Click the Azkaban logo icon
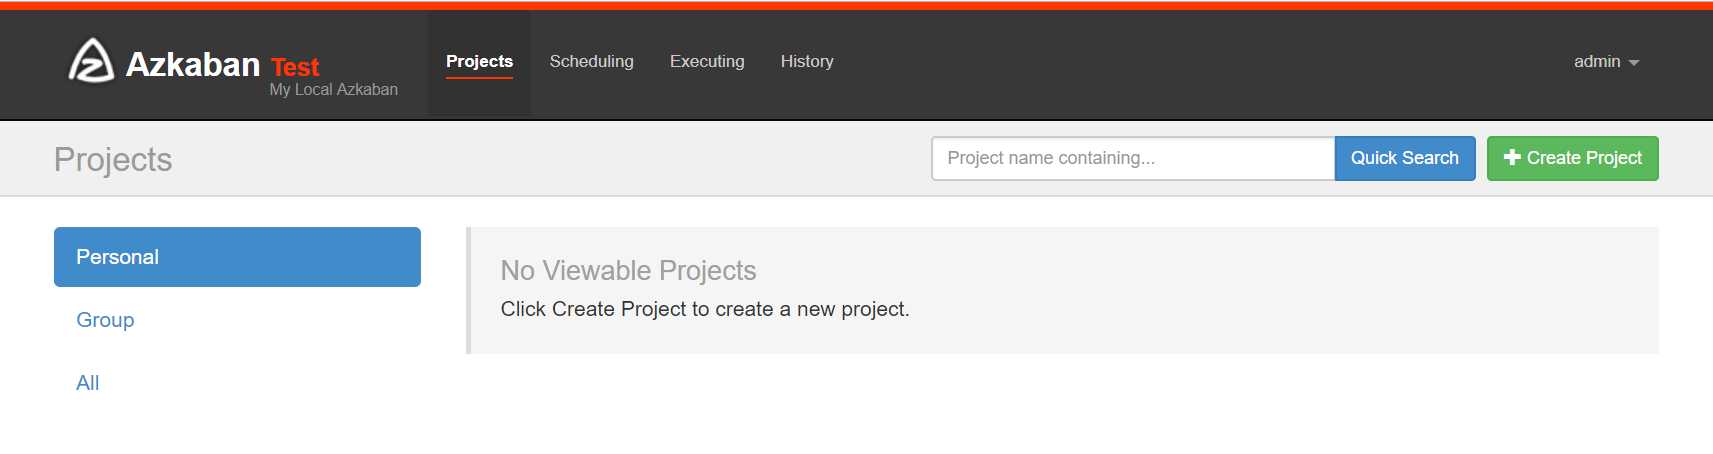This screenshot has height=454, width=1713. click(90, 62)
